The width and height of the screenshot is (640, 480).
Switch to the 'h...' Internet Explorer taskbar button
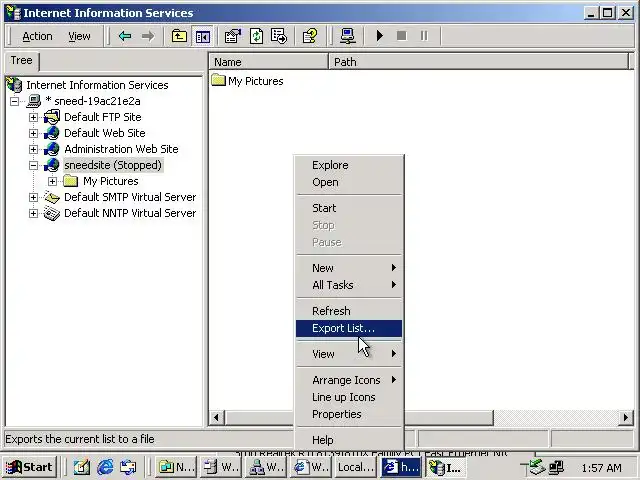coord(401,467)
